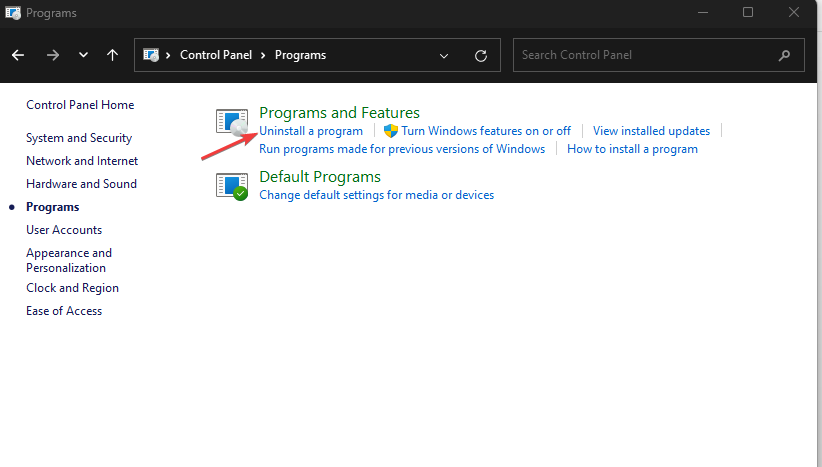822x467 pixels.
Task: Click the search magnifier icon
Action: [784, 55]
